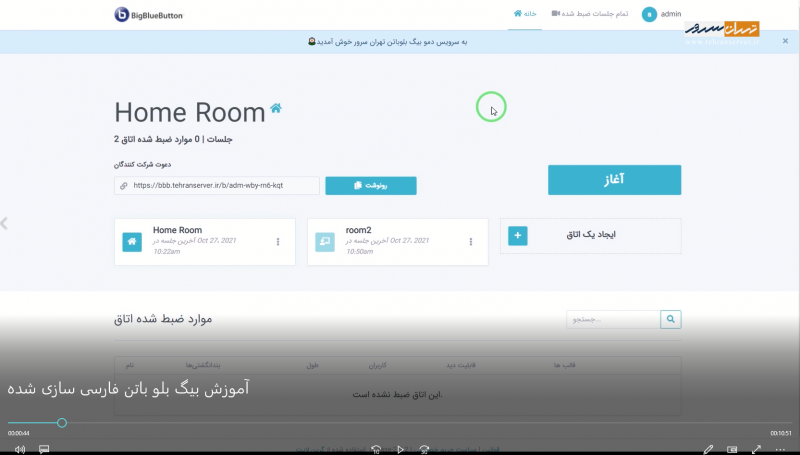Viewport: 800px width, 455px height.
Task: Click the plus icon to create room
Action: click(x=517, y=236)
